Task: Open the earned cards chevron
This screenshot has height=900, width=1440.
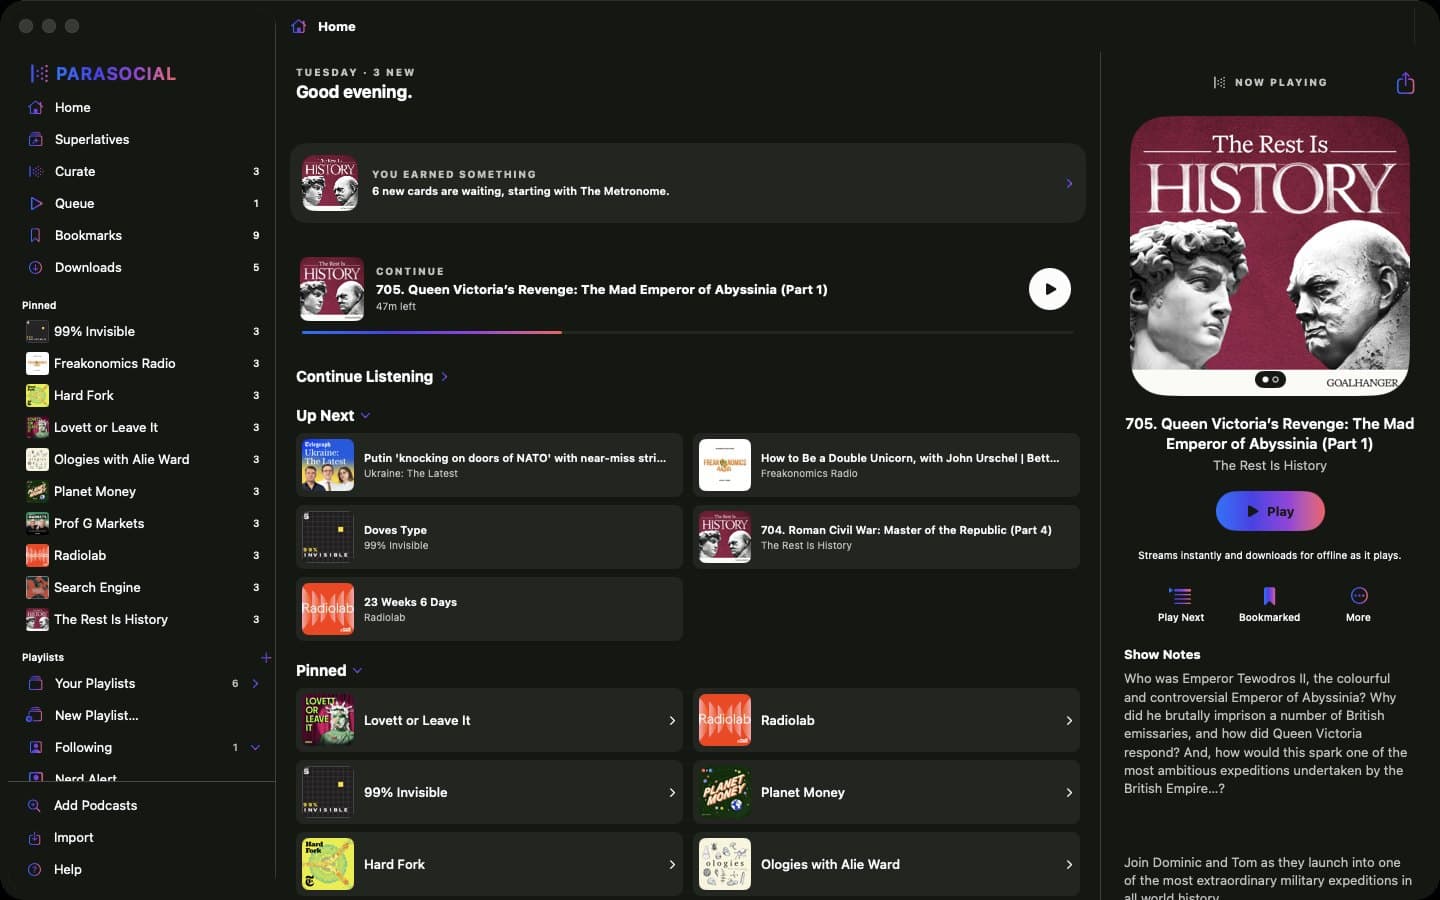Action: point(1069,183)
